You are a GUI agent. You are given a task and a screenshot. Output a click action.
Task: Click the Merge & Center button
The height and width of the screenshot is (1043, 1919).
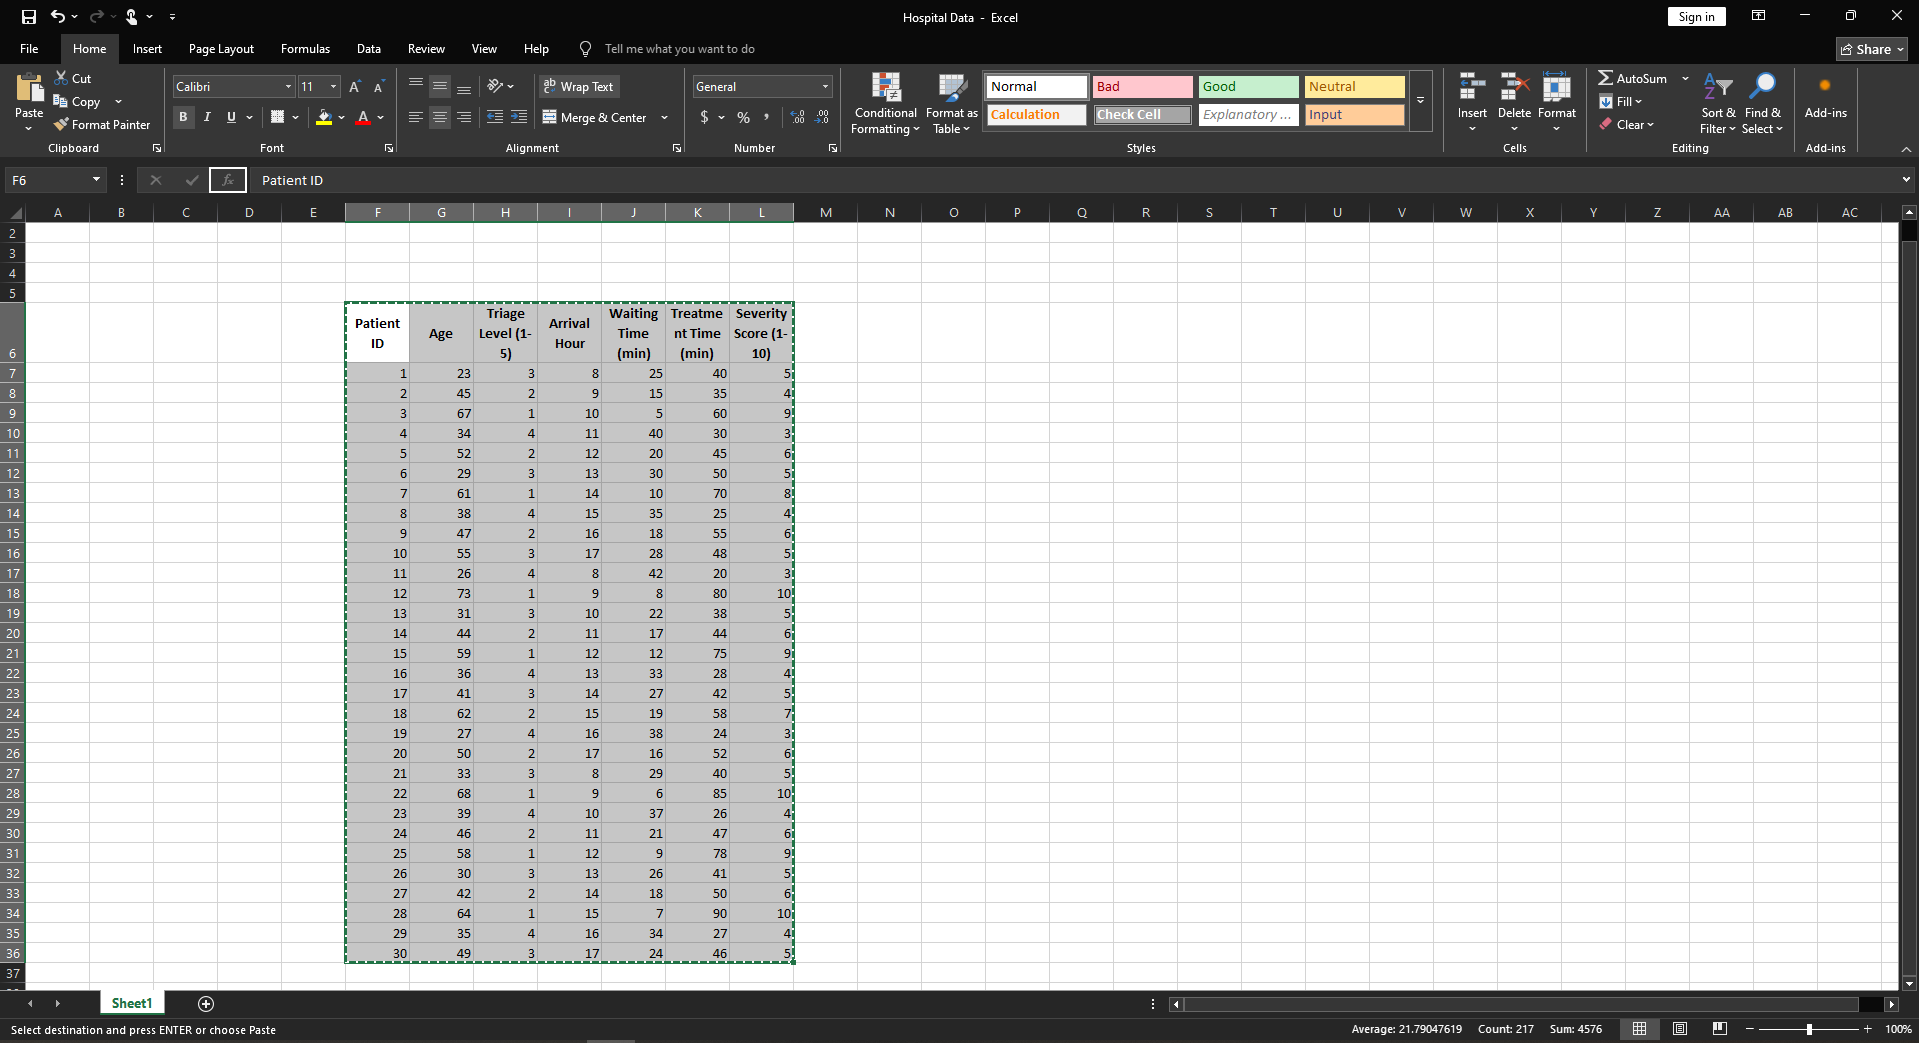tap(596, 117)
